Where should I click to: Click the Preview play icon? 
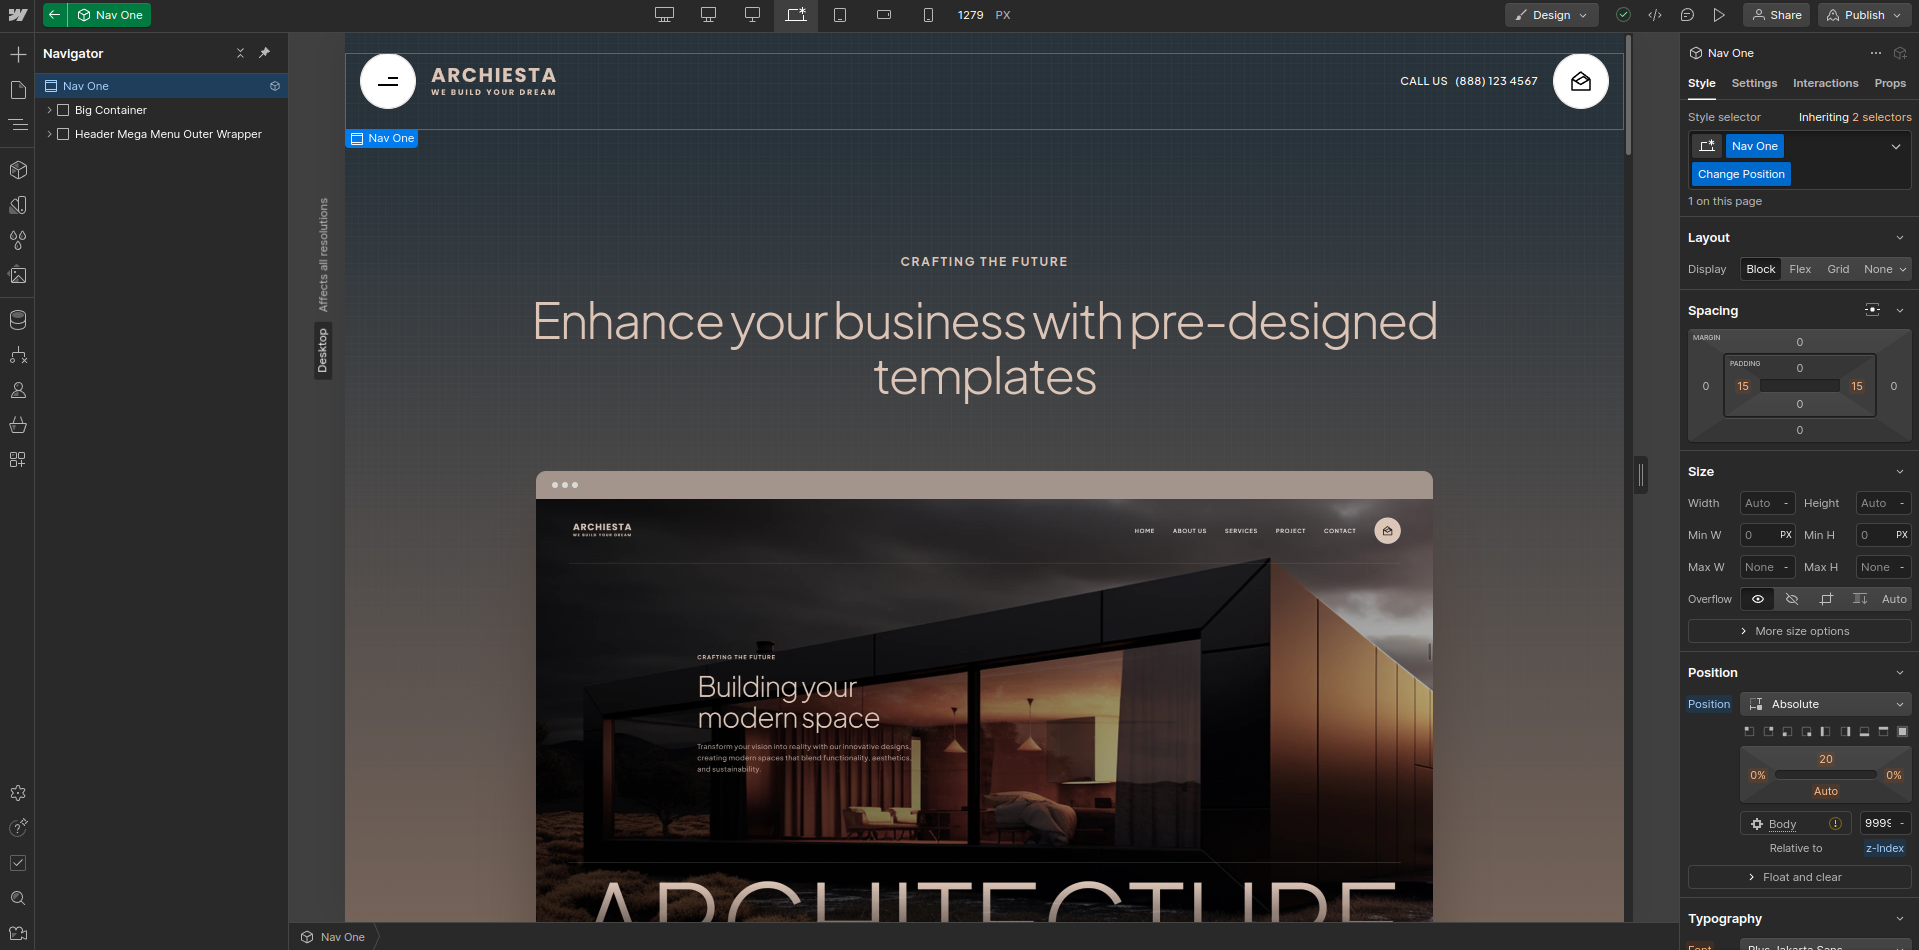(1719, 15)
